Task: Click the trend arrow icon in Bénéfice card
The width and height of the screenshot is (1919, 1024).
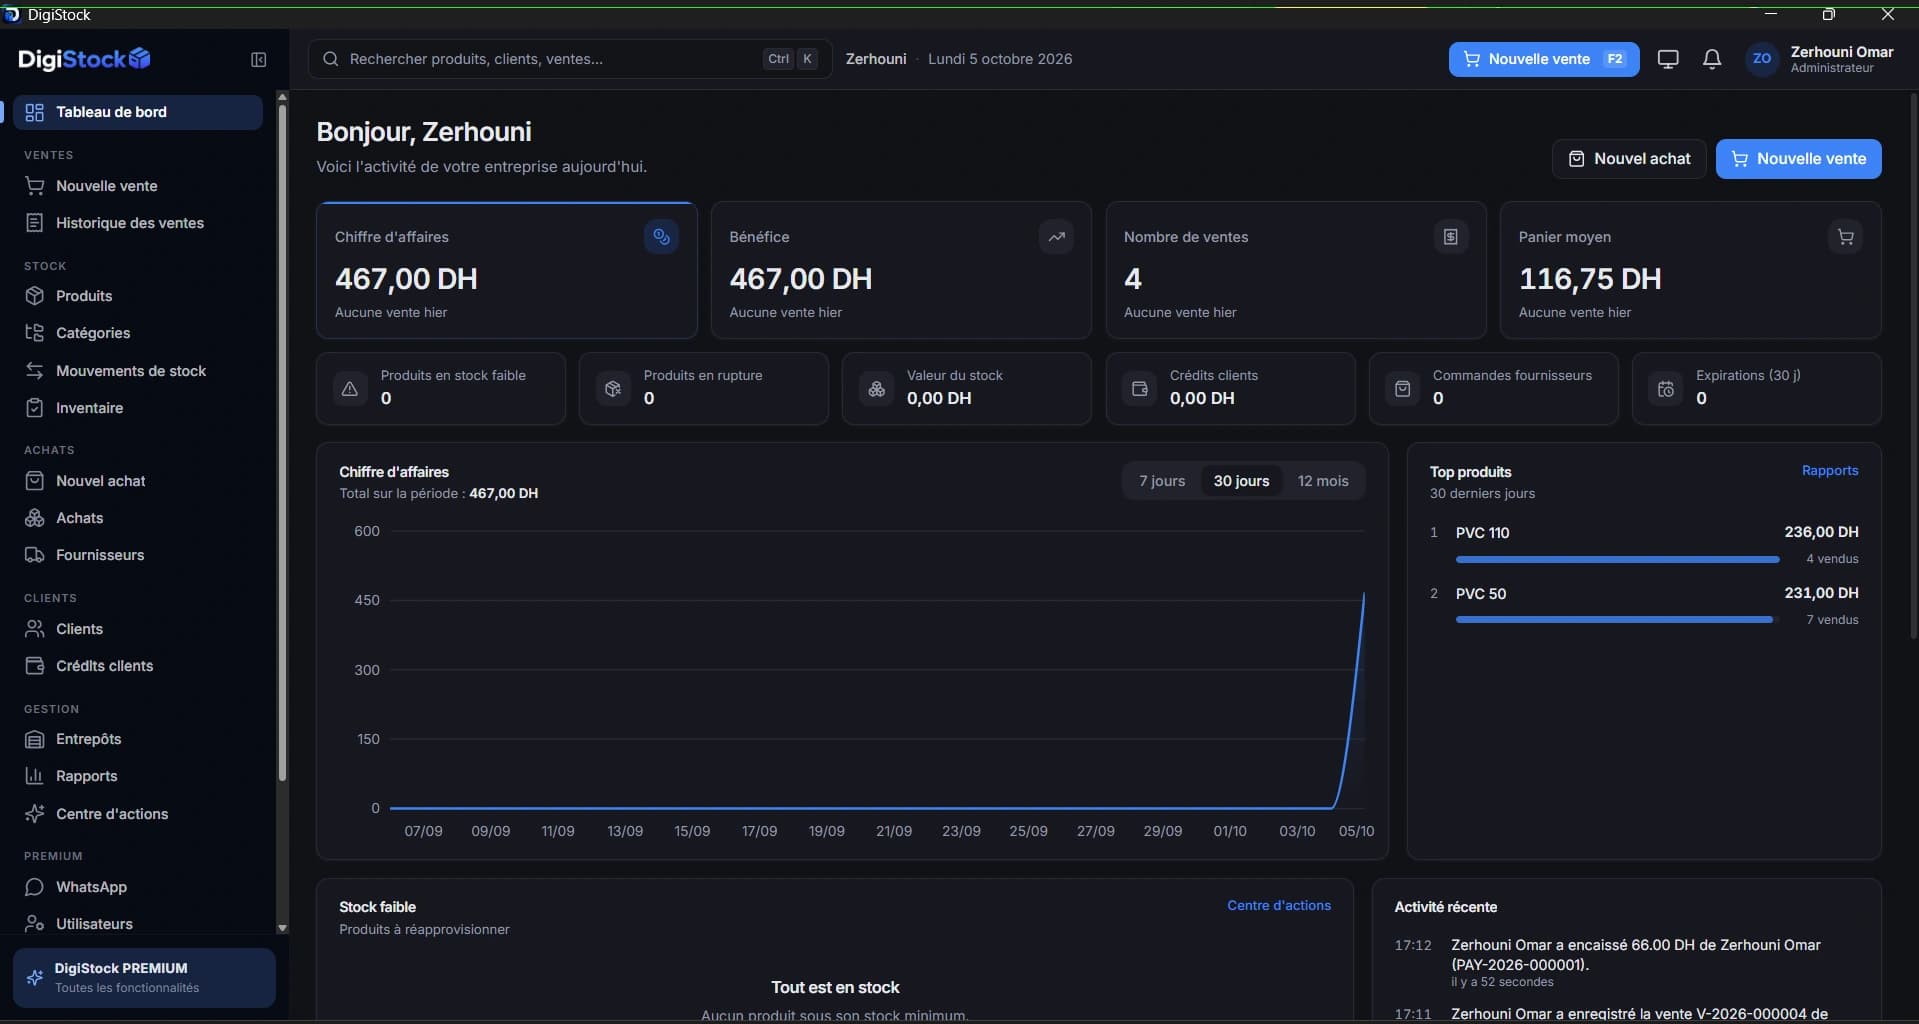Action: 1056,237
